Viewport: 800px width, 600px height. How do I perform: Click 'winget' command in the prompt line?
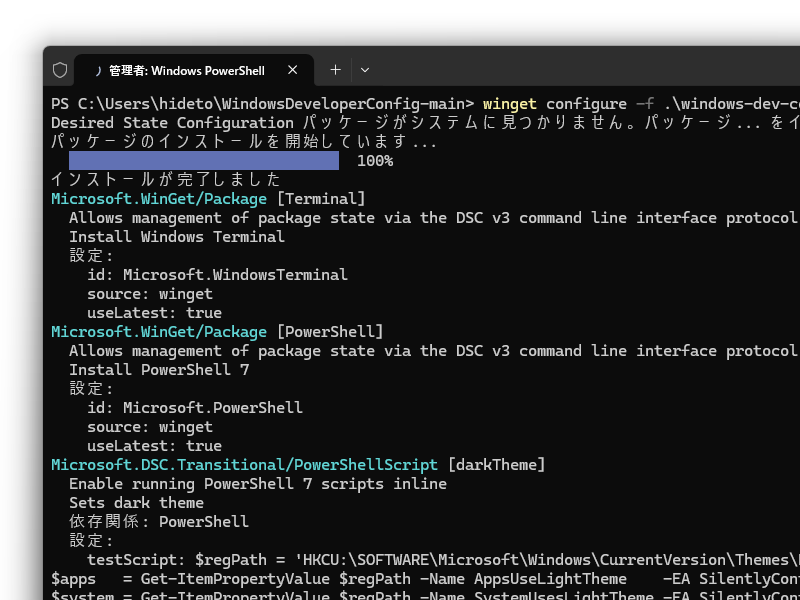pos(510,104)
